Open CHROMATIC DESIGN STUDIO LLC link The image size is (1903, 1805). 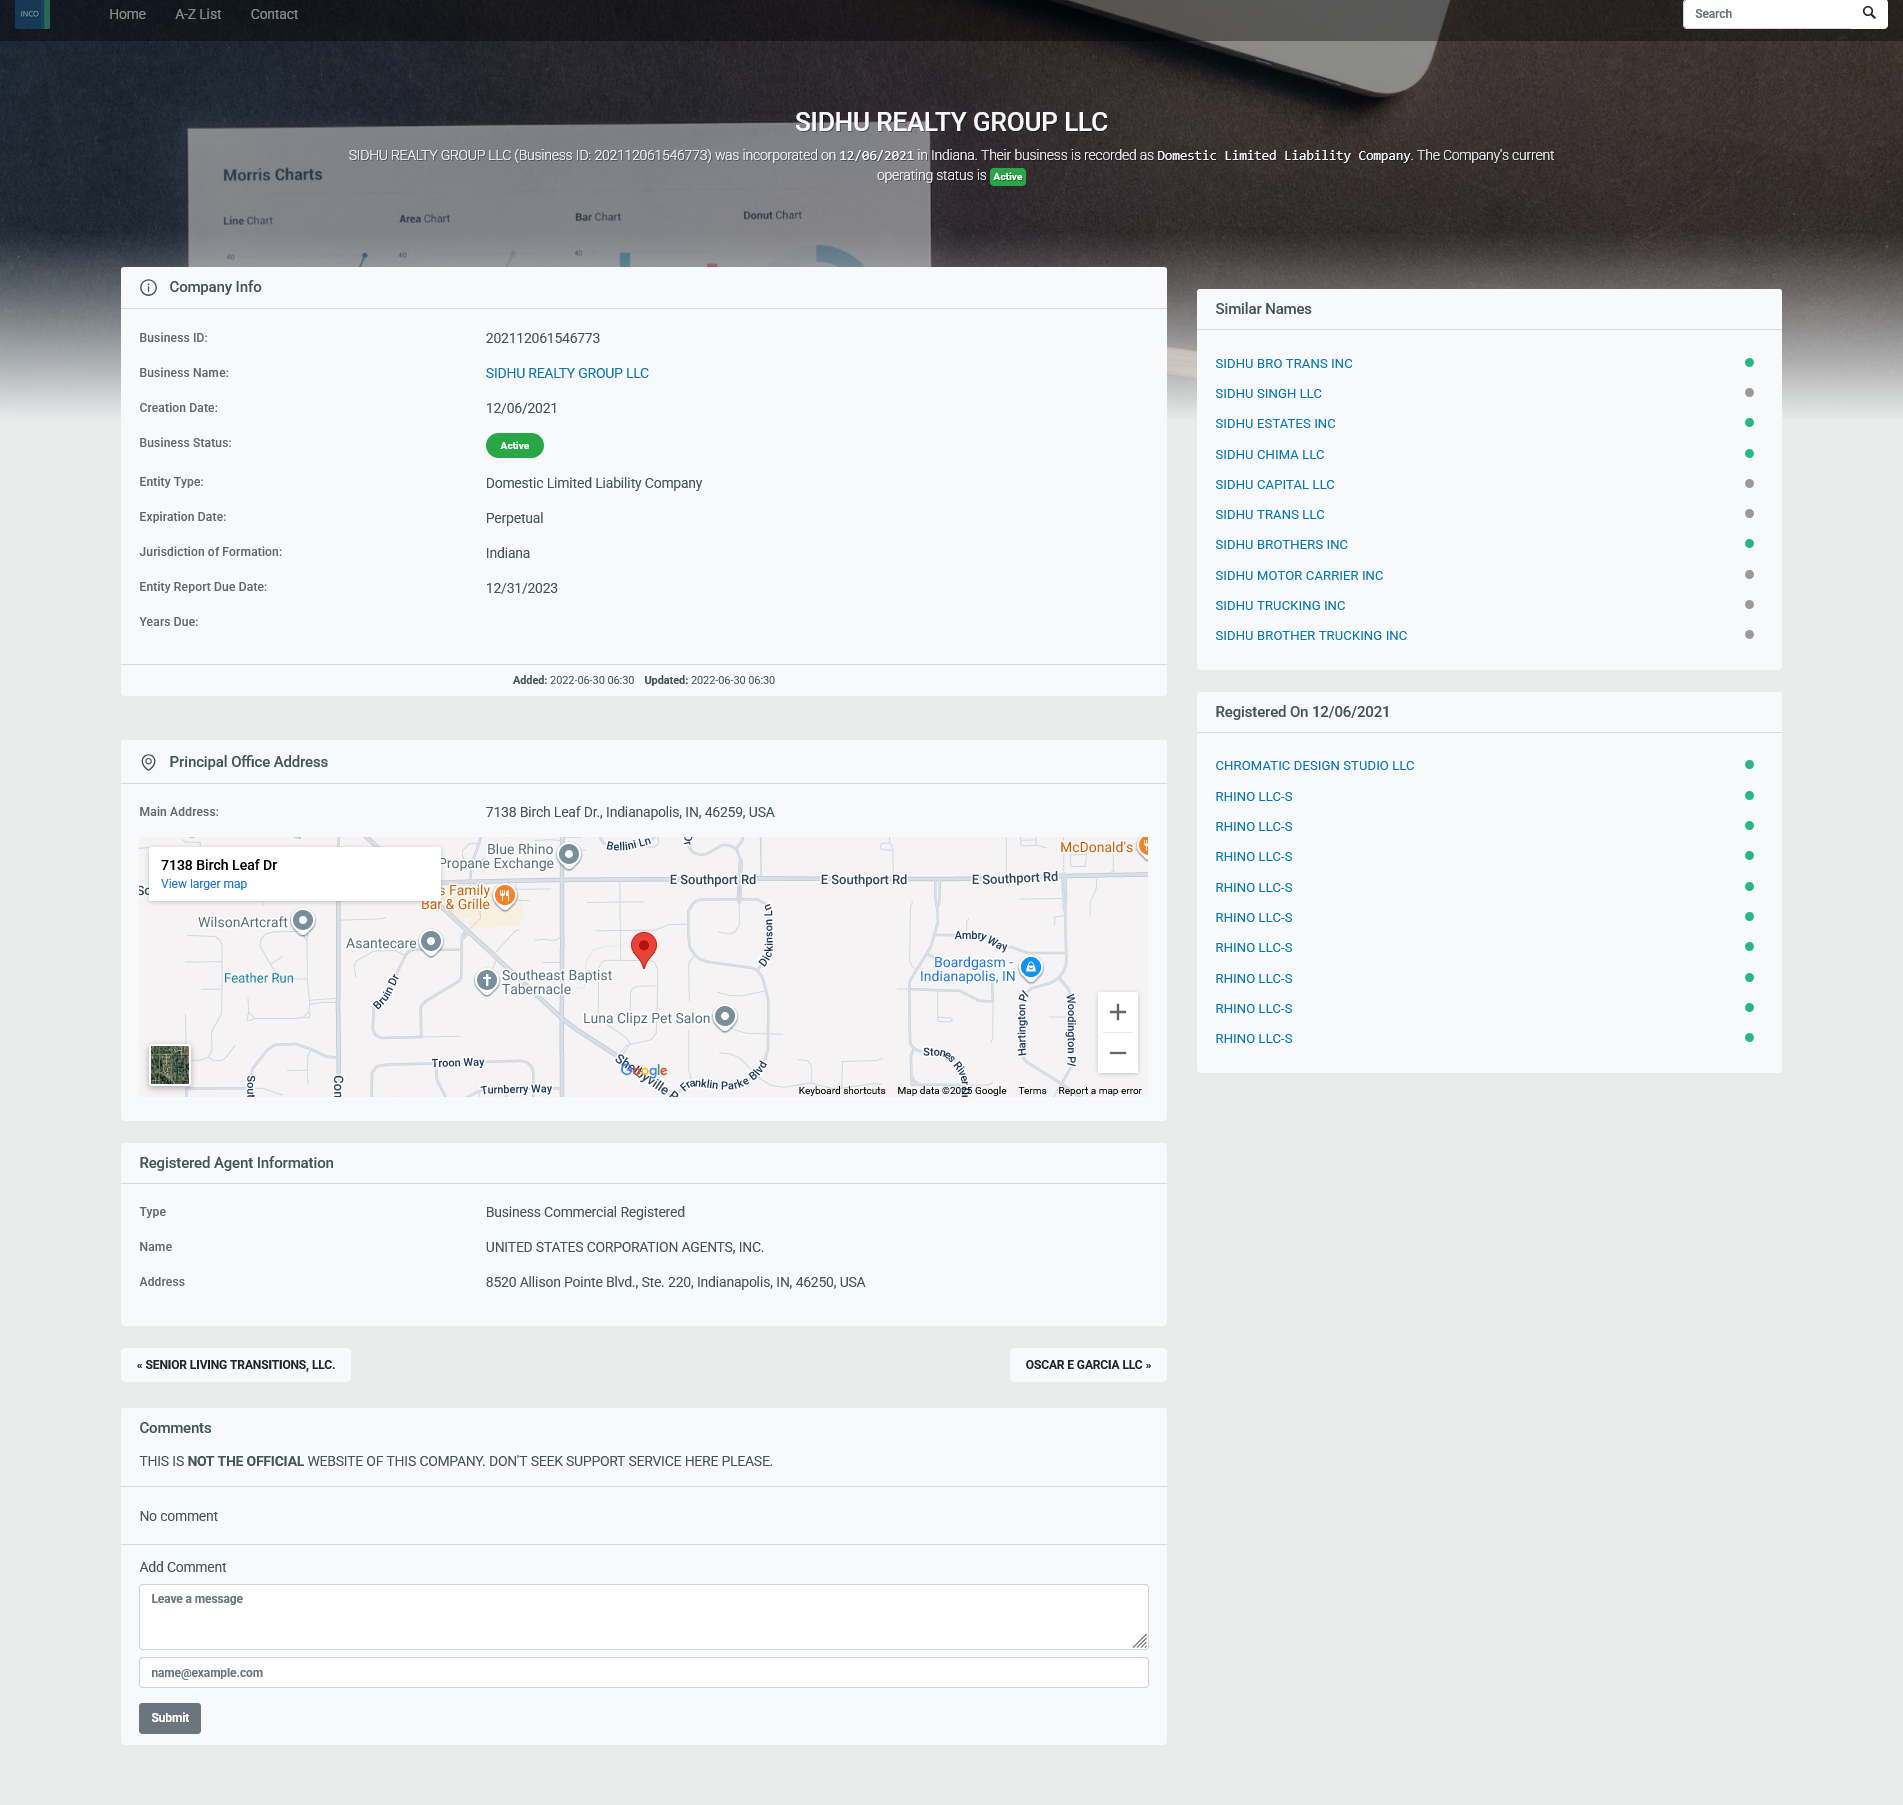(x=1314, y=765)
